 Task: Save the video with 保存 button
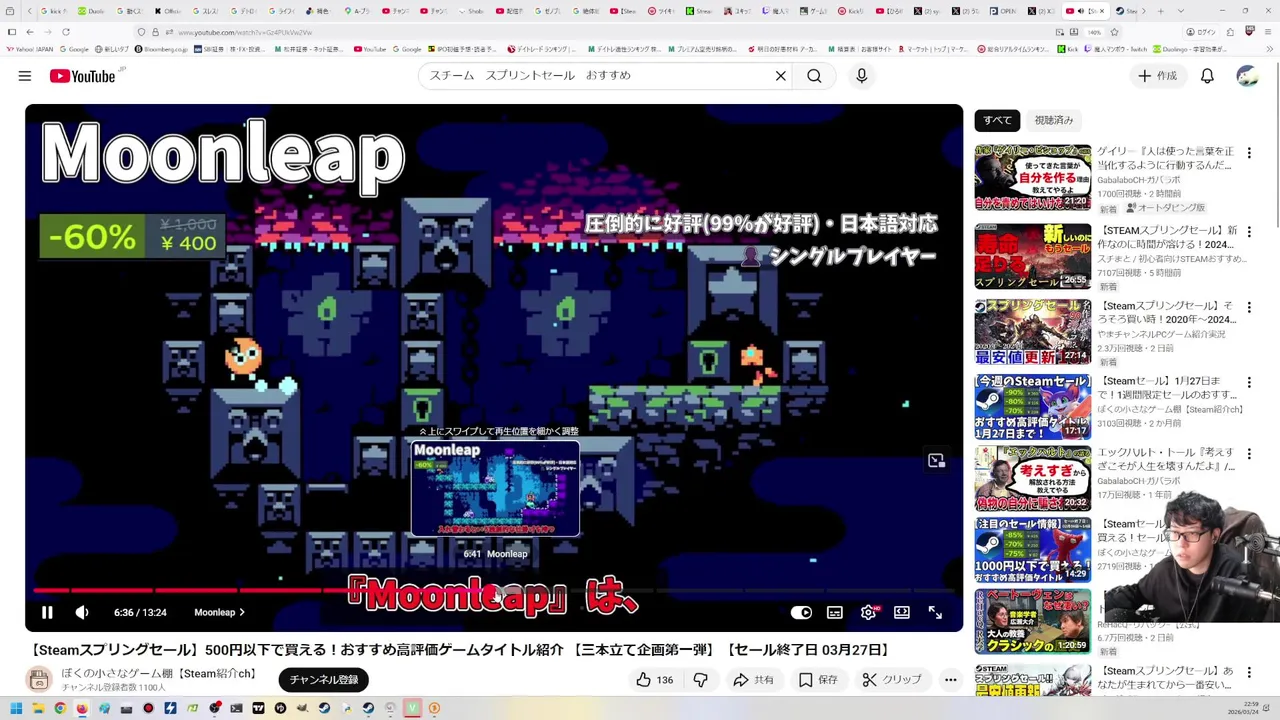pos(817,680)
